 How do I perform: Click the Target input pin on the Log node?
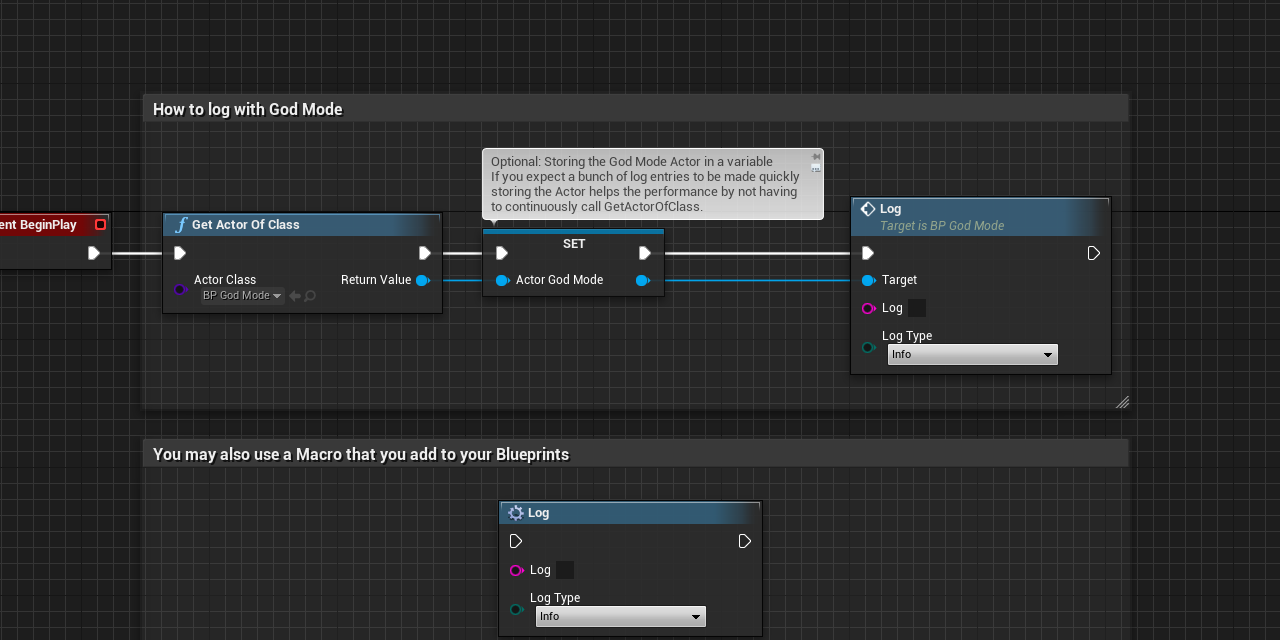[x=868, y=280]
